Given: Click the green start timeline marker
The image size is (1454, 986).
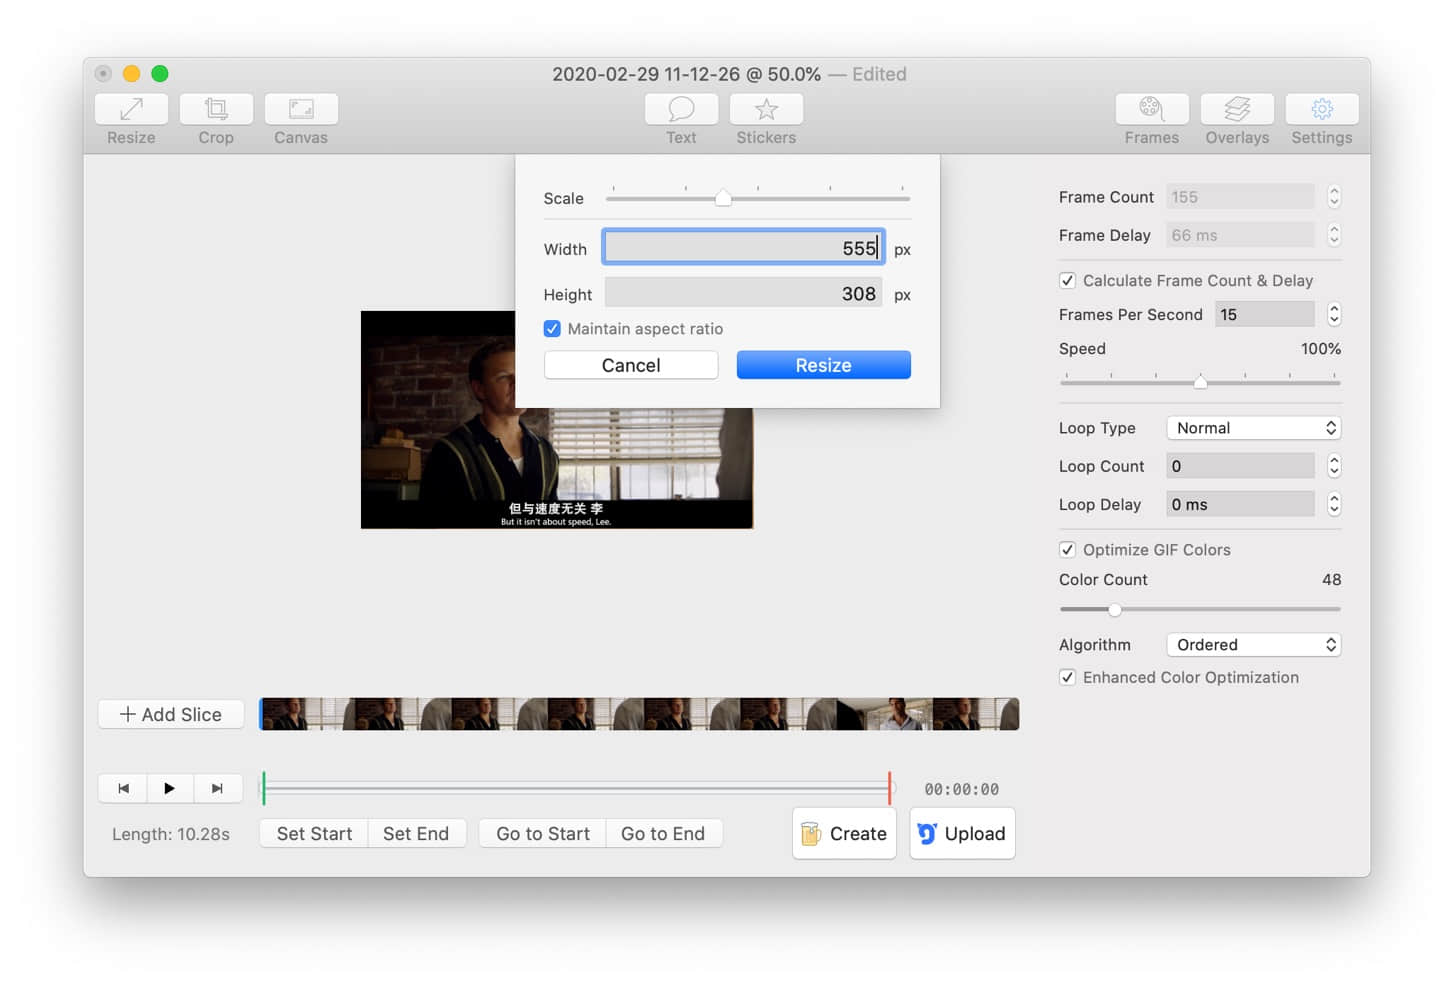Looking at the screenshot, I should [x=263, y=788].
